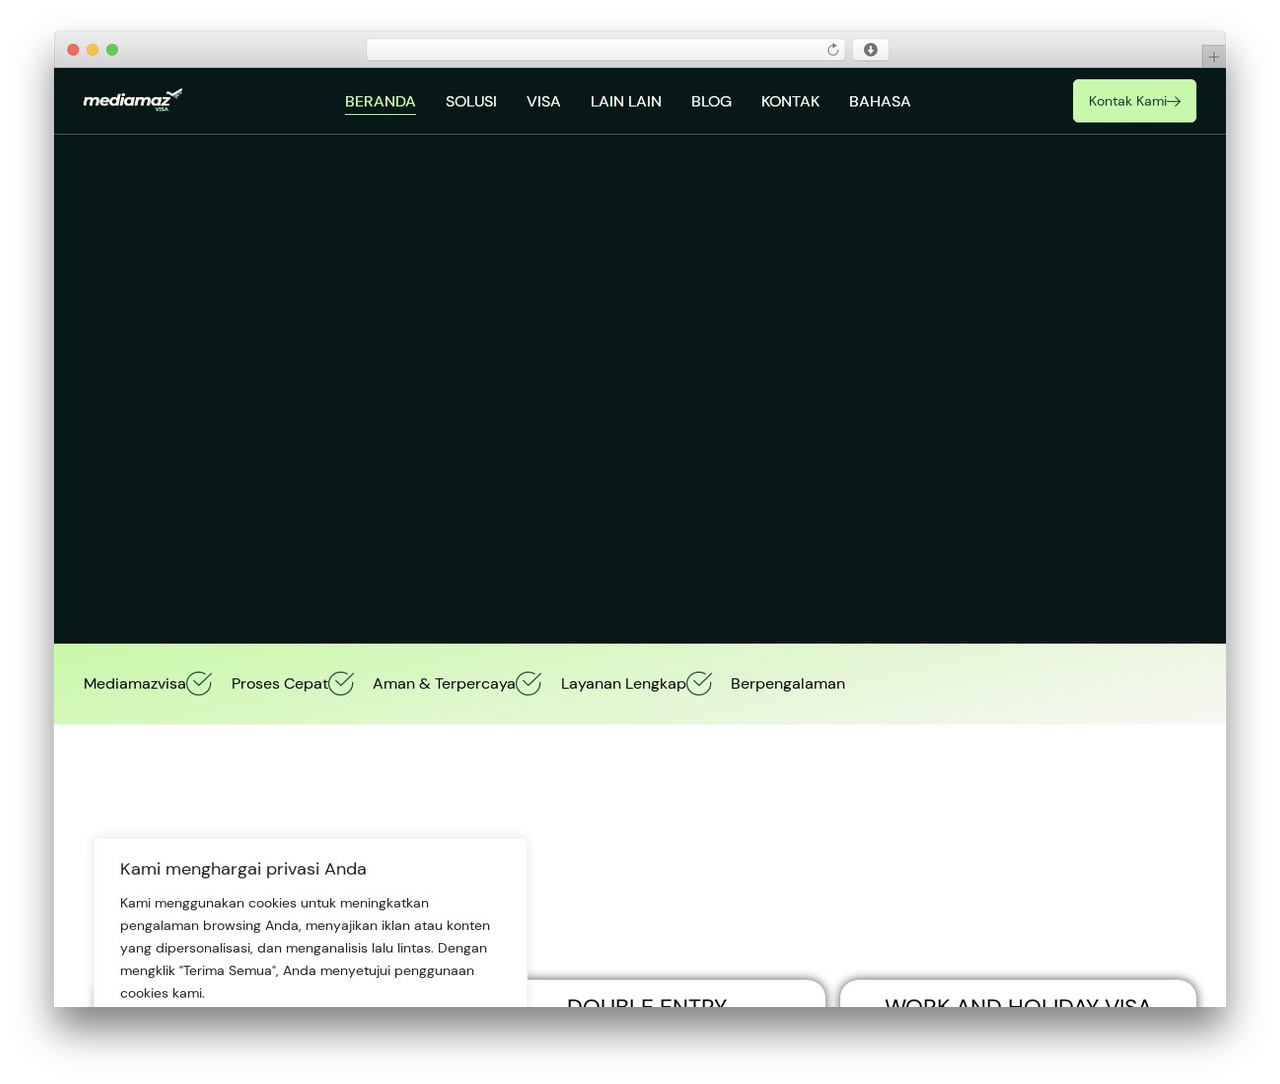
Task: Open the KONTAK page
Action: (x=790, y=101)
